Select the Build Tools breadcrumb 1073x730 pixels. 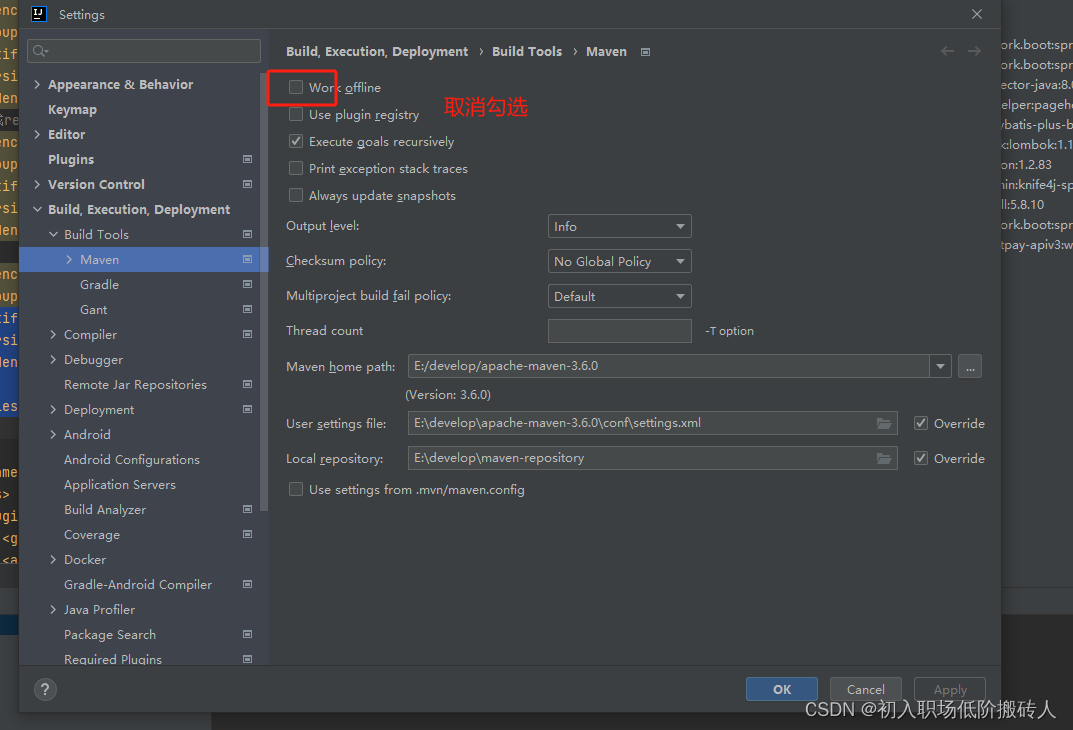[x=527, y=51]
